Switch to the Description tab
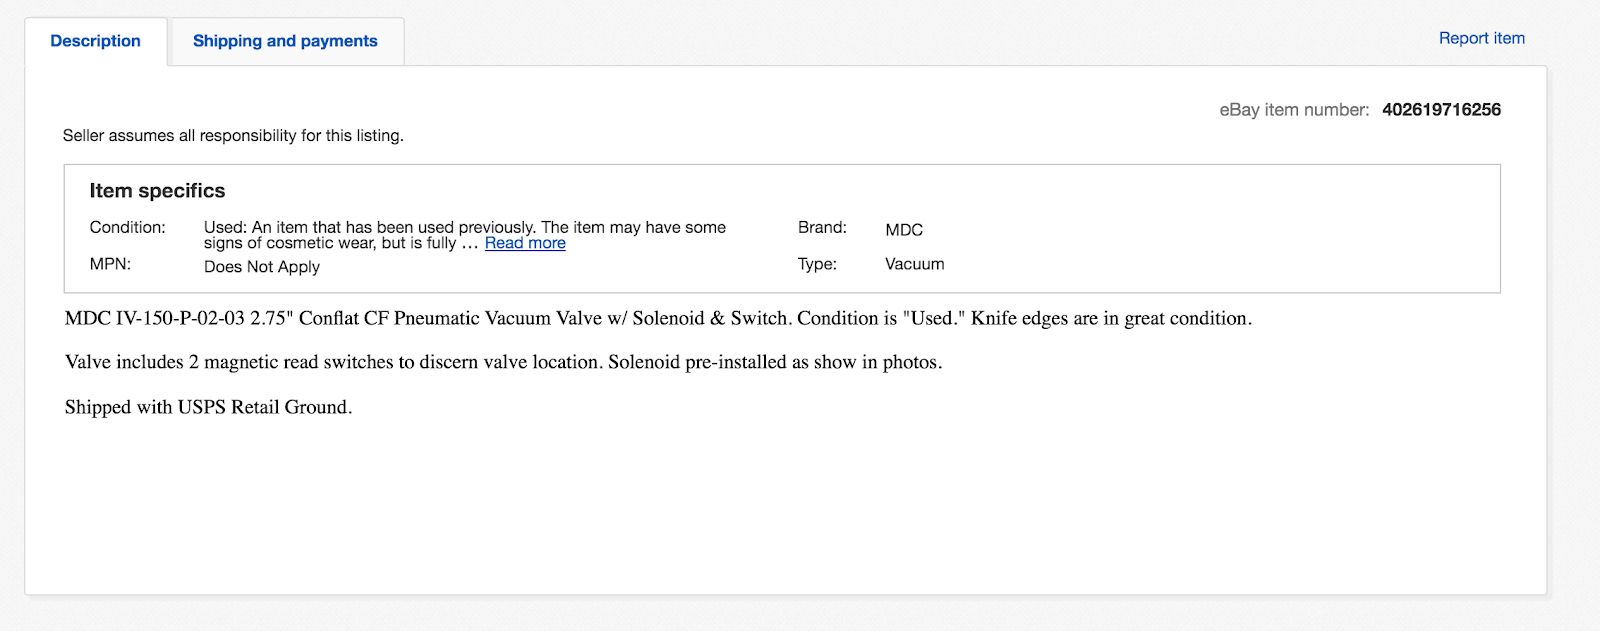This screenshot has height=631, width=1600. click(x=95, y=41)
